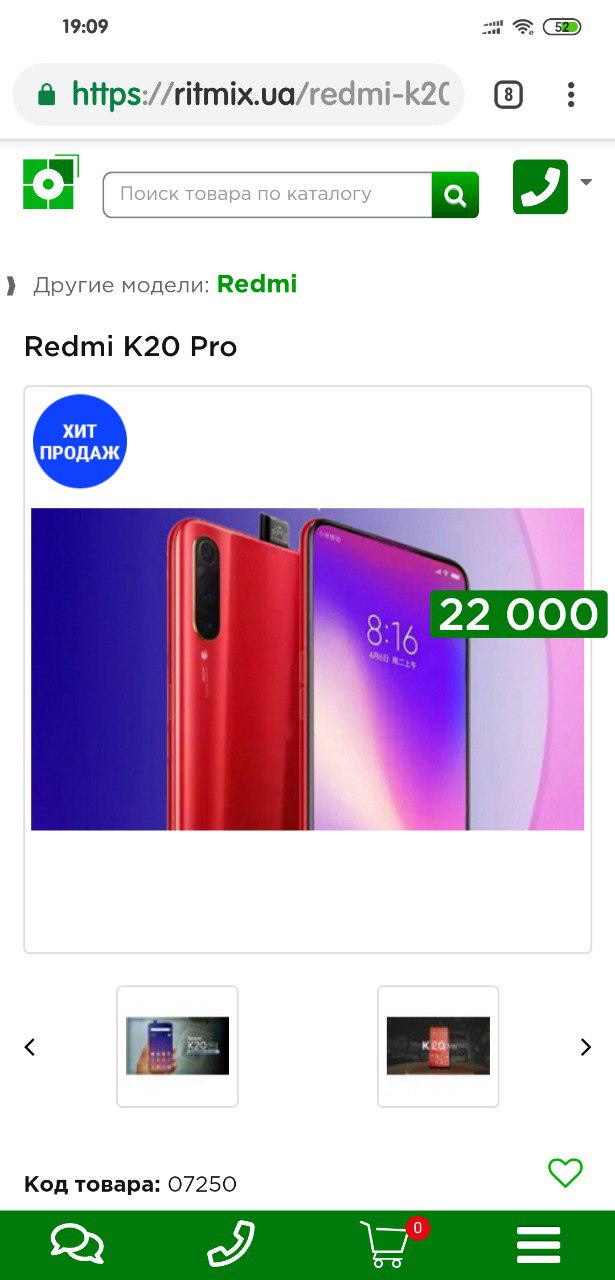Image resolution: width=615 pixels, height=1280 pixels.
Task: Tap the green search magnifier button
Action: 455,195
